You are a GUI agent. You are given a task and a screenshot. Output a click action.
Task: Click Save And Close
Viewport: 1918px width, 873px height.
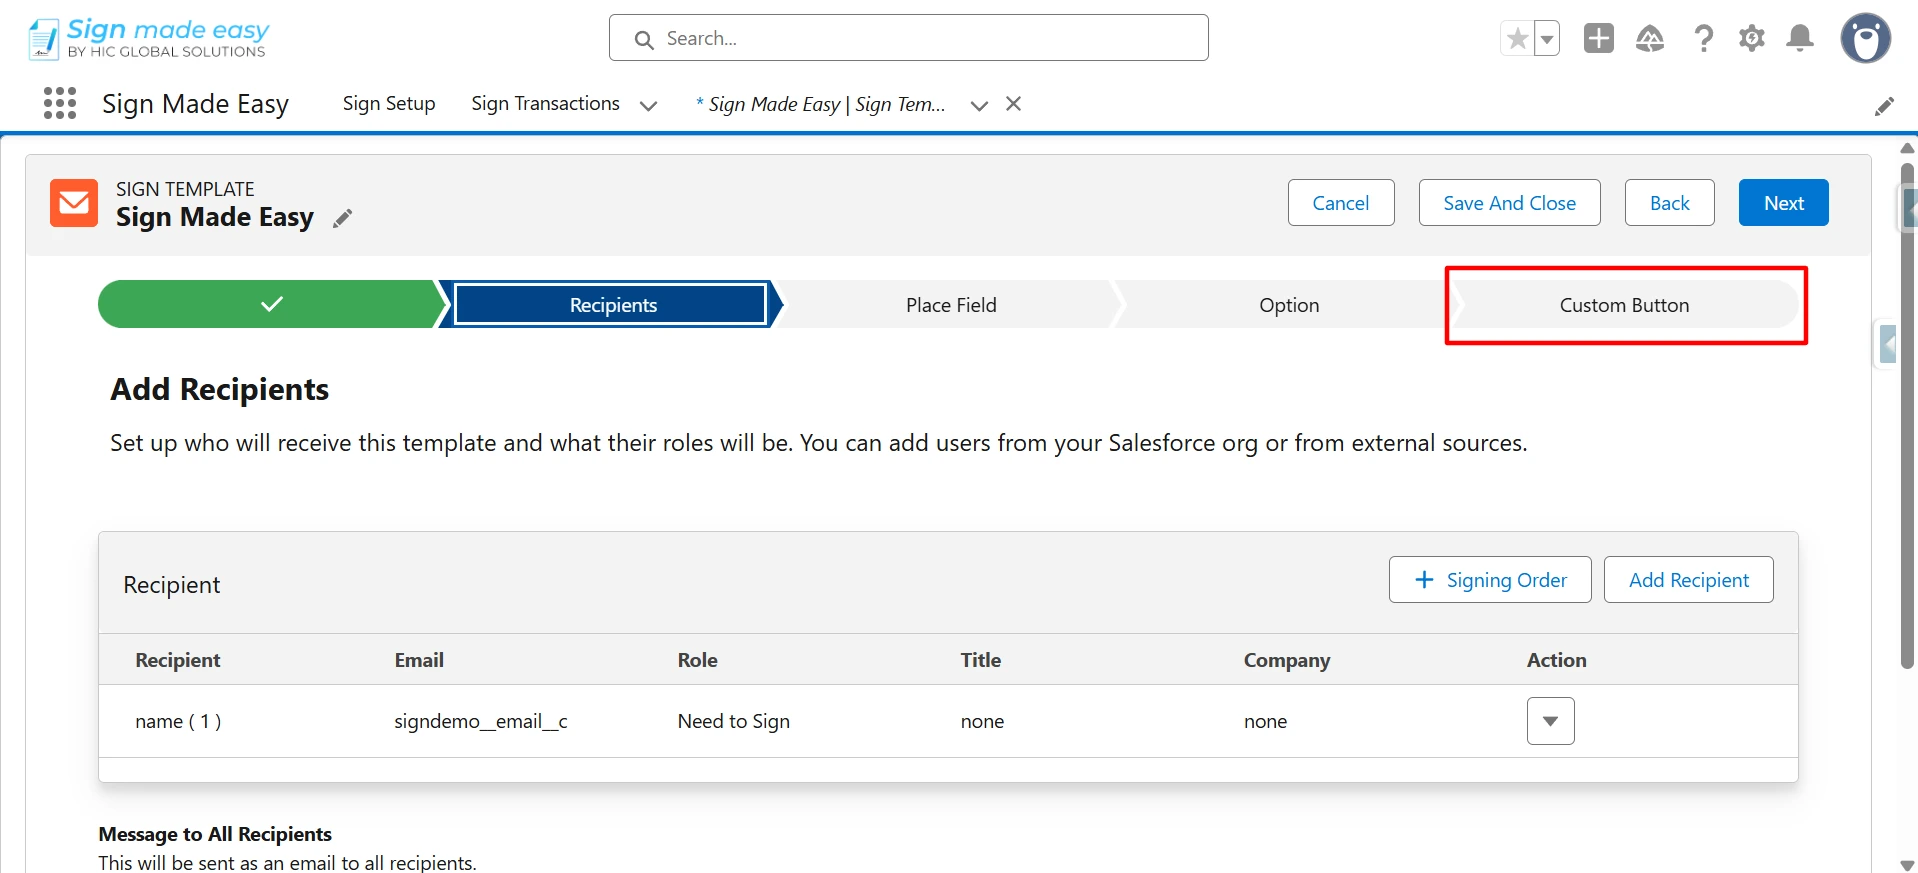click(1509, 203)
